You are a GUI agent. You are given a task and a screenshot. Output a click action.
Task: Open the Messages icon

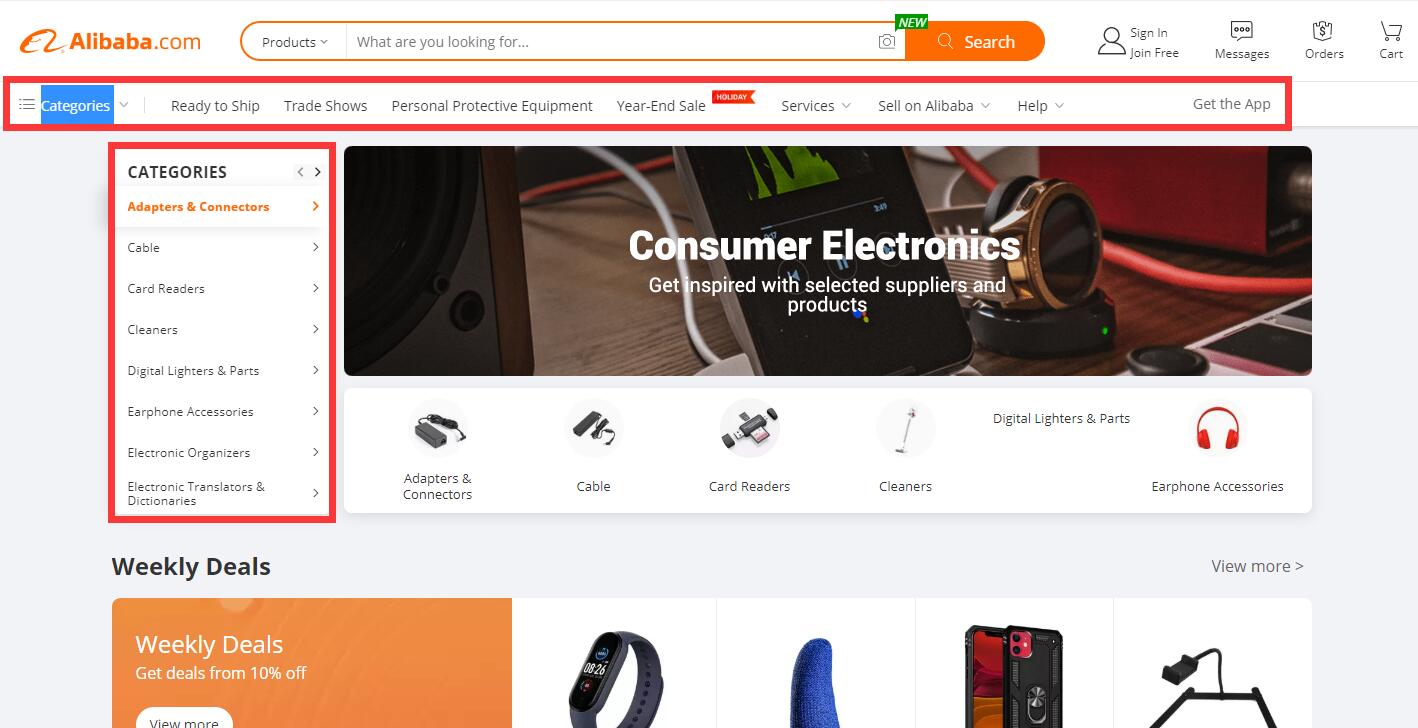click(1241, 31)
